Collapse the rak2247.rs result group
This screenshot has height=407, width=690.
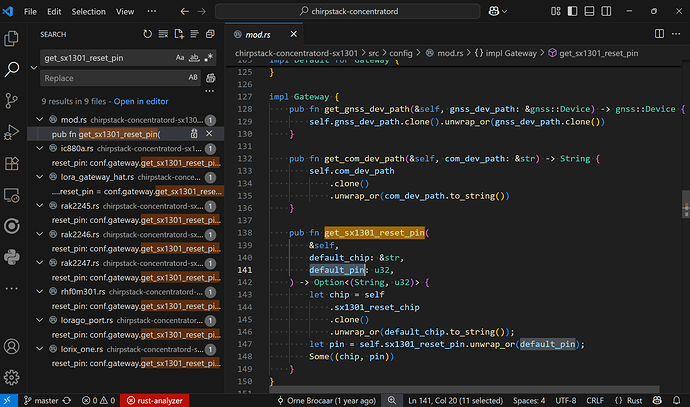pos(40,263)
